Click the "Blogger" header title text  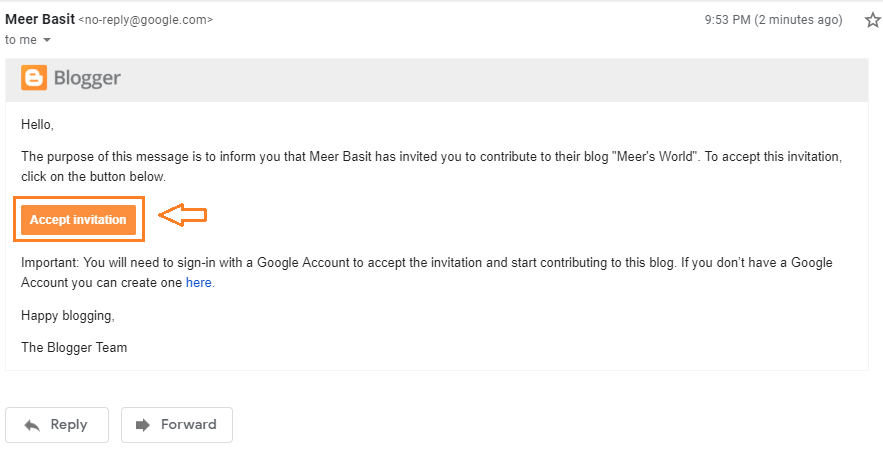click(x=87, y=79)
